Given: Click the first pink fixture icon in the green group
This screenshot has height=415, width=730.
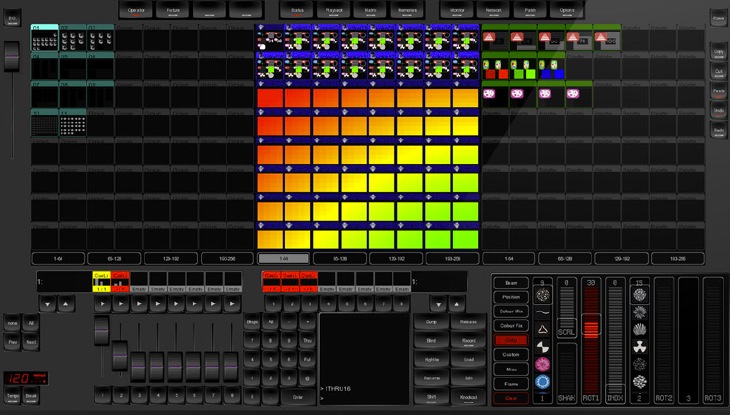Looking at the screenshot, I should pos(490,93).
